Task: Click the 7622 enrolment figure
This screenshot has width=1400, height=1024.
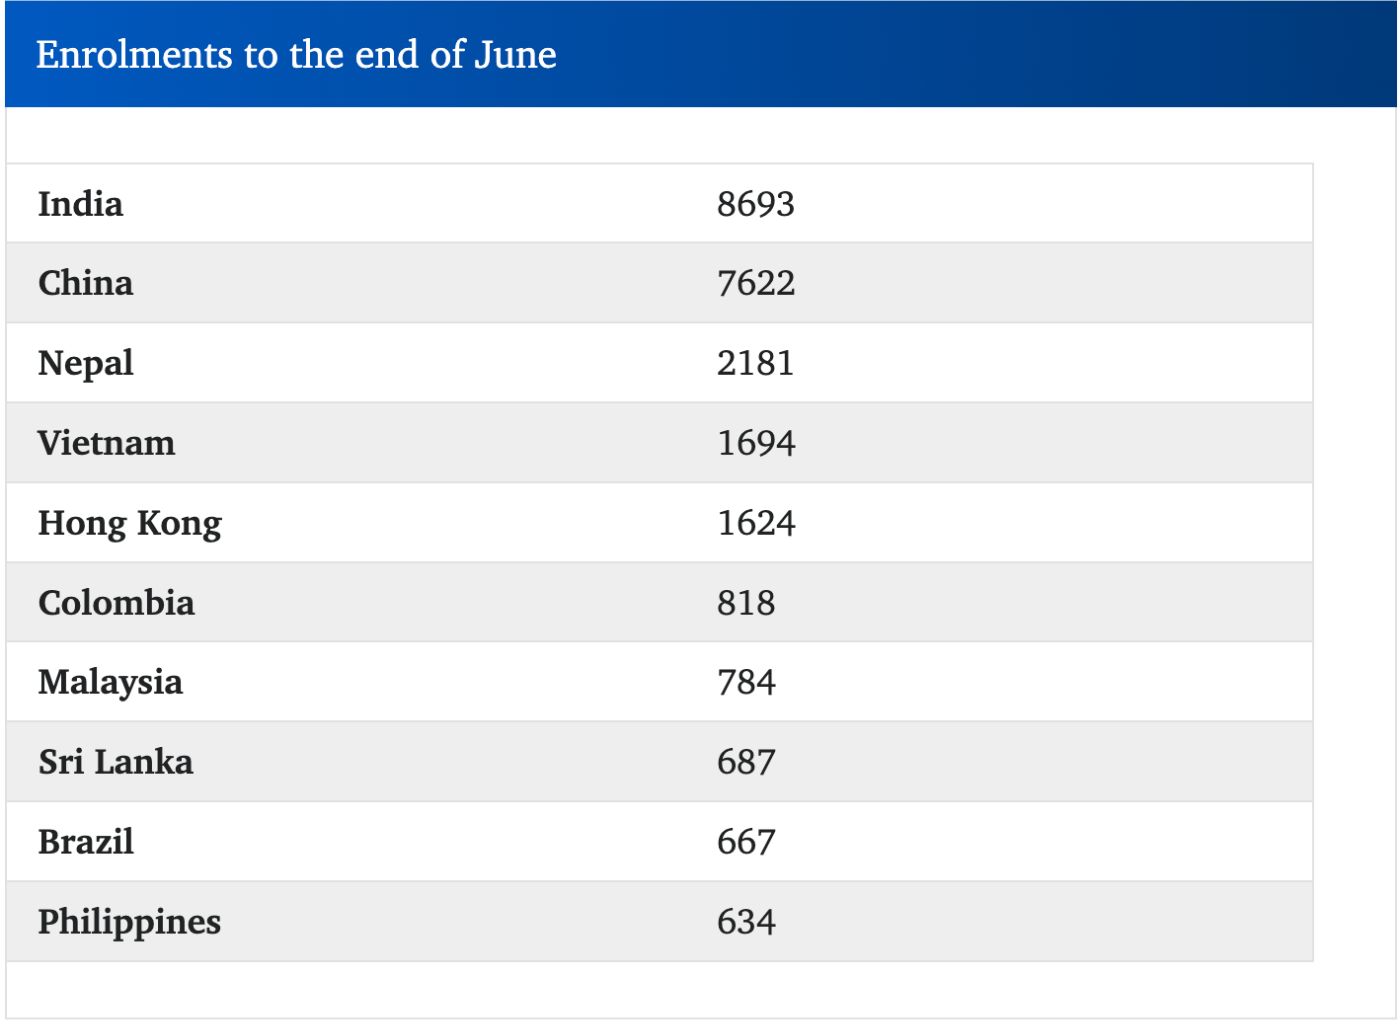Action: click(755, 283)
